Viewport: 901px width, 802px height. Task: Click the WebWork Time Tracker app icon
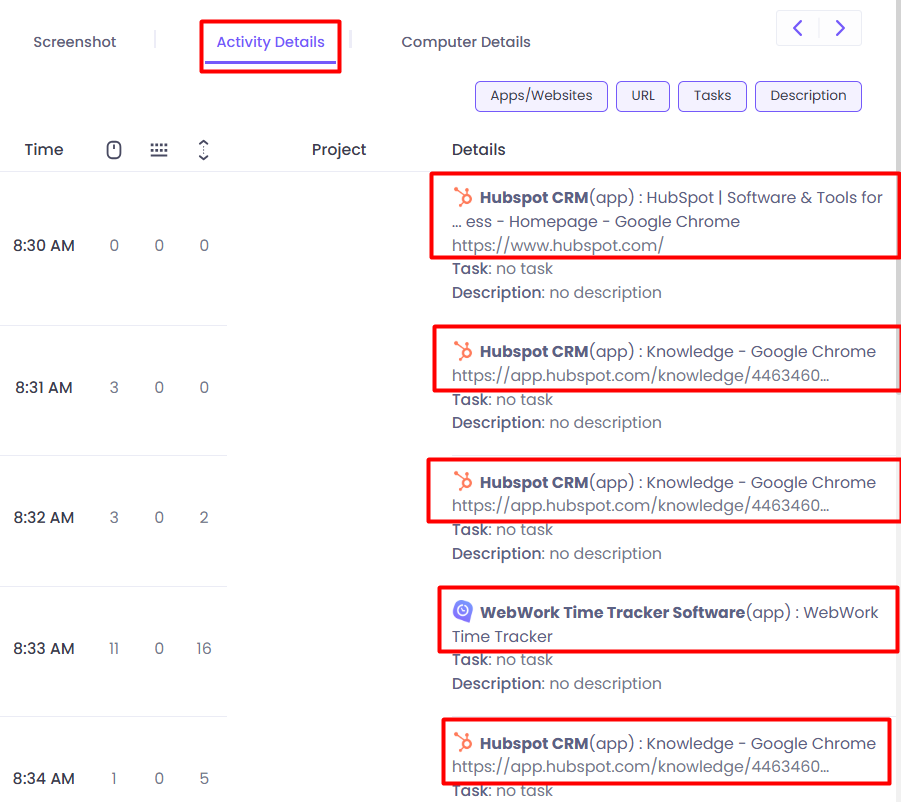[x=463, y=611]
